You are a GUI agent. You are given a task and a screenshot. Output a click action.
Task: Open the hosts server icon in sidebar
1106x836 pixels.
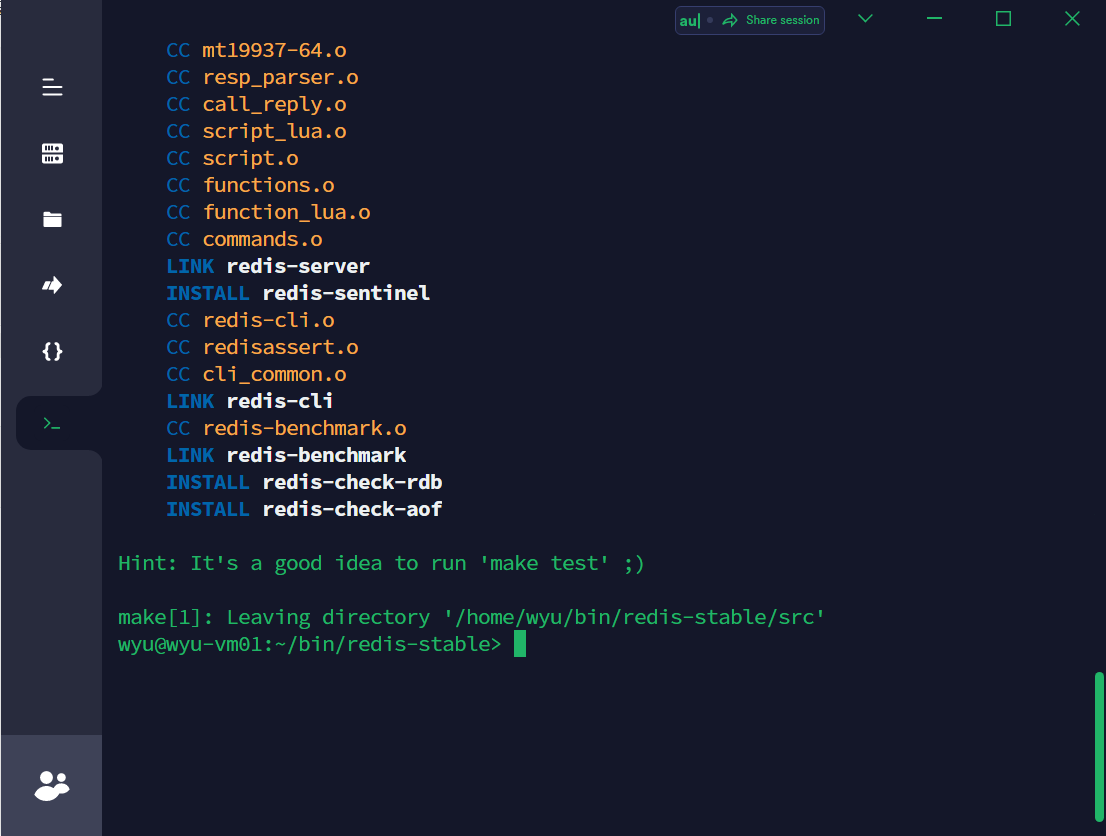52,153
